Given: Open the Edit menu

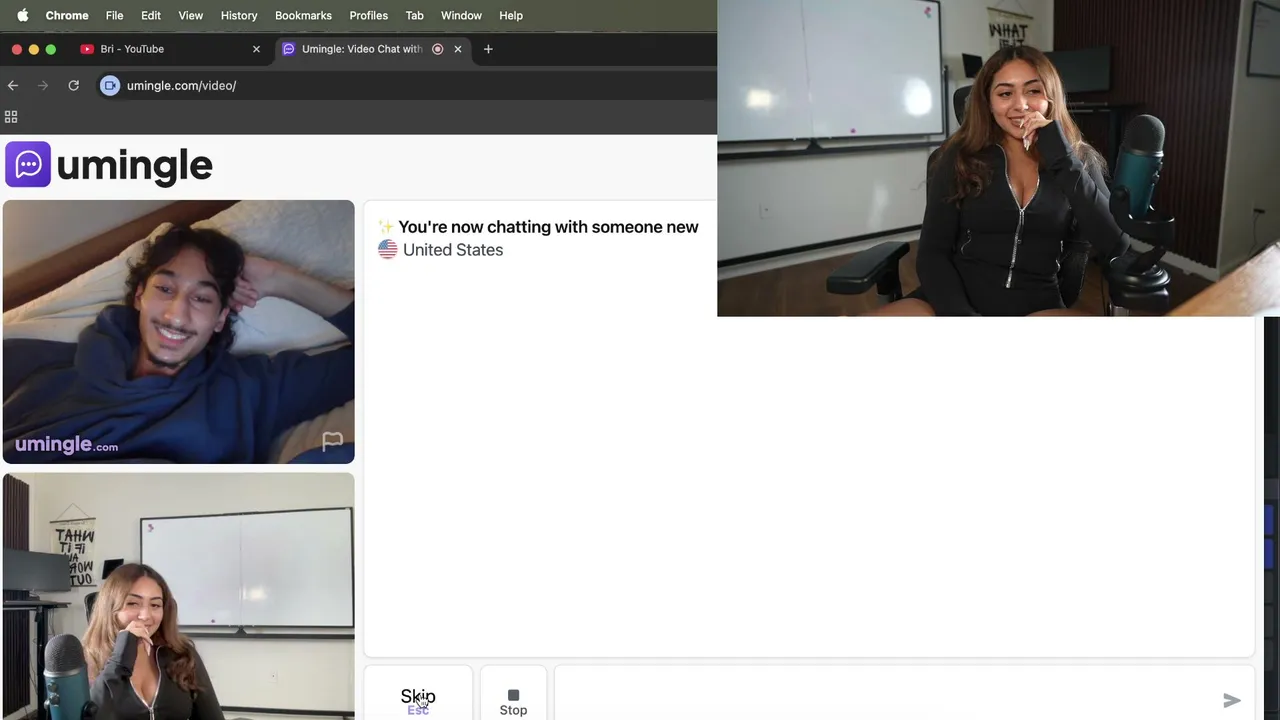Looking at the screenshot, I should (x=151, y=15).
